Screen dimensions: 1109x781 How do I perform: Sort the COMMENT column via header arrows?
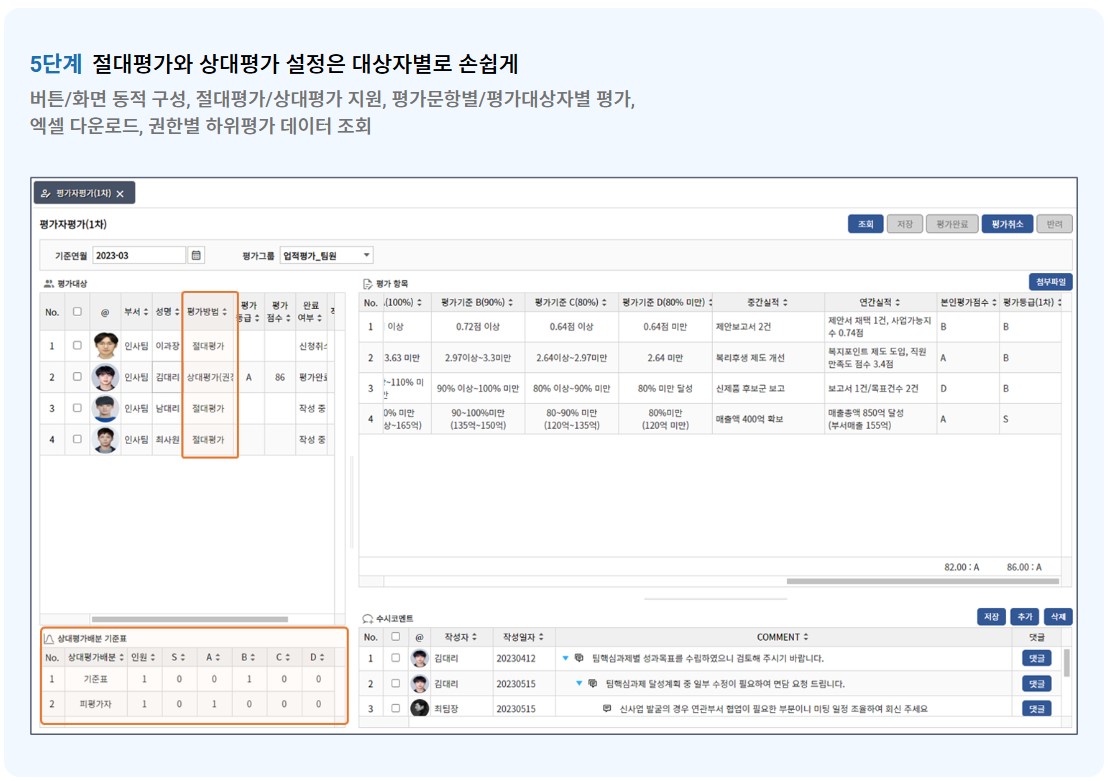click(x=806, y=637)
